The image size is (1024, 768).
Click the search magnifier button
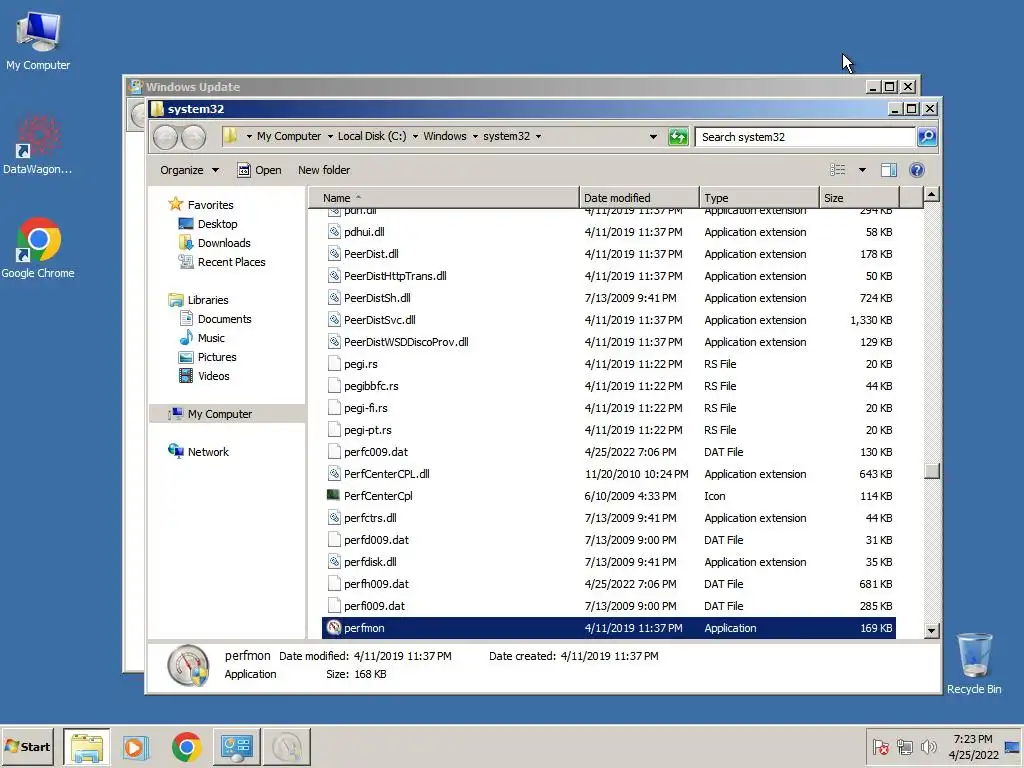click(927, 136)
